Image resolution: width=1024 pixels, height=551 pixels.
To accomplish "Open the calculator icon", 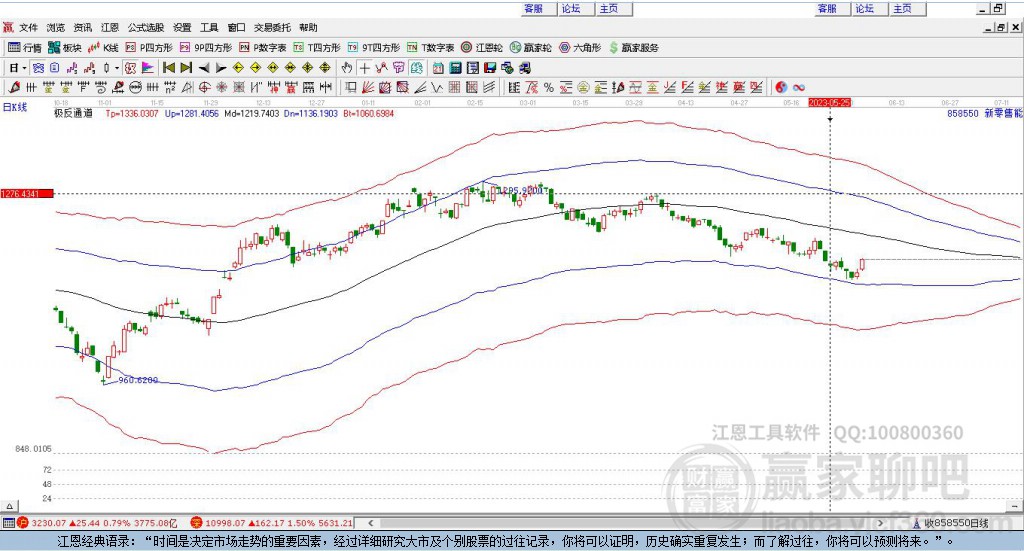I will (x=456, y=68).
